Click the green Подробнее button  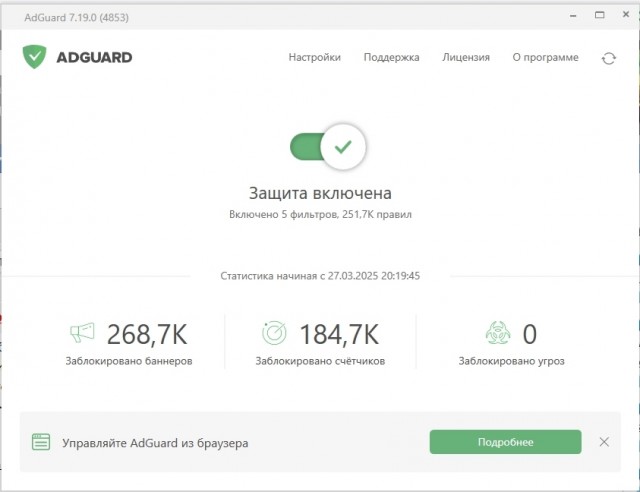pyautogui.click(x=505, y=442)
